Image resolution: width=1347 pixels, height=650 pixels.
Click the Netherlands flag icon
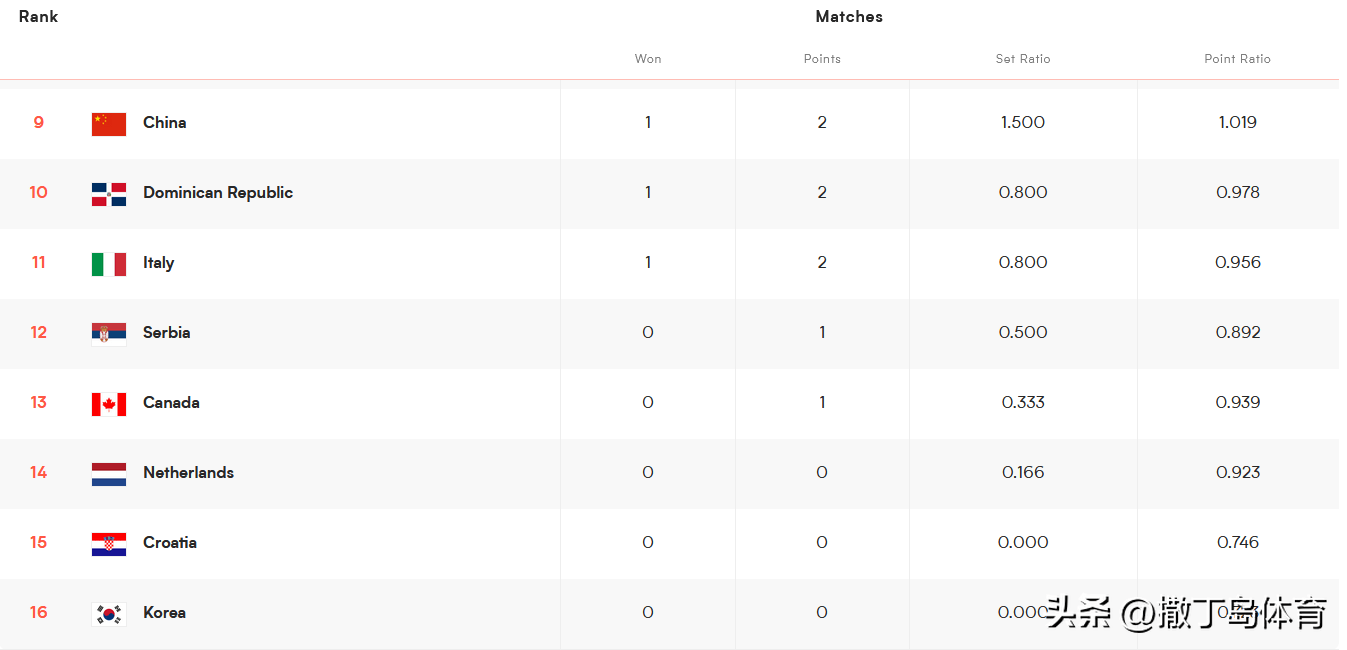[109, 474]
